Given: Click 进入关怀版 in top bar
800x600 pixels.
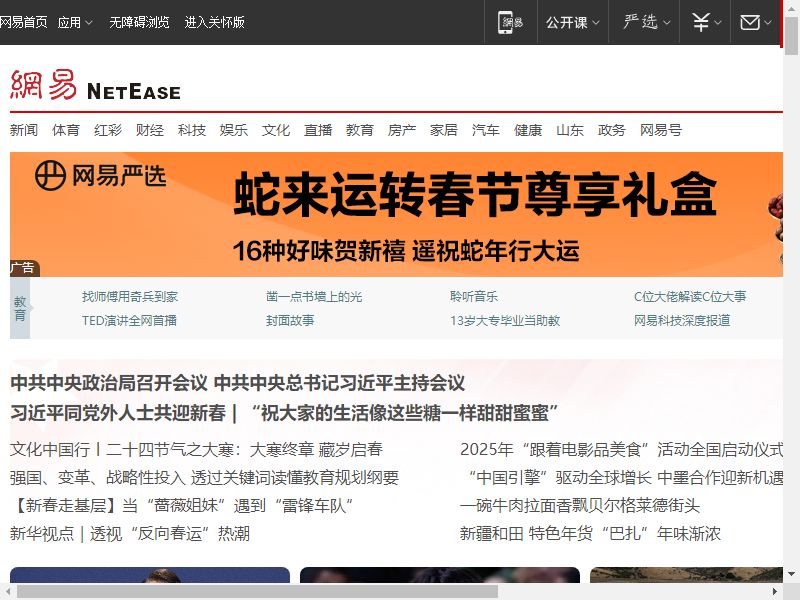Looking at the screenshot, I should point(214,22).
